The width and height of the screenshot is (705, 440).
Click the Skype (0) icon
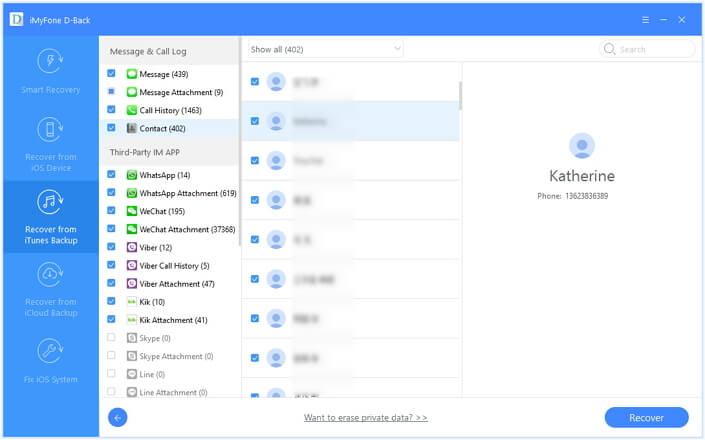131,338
